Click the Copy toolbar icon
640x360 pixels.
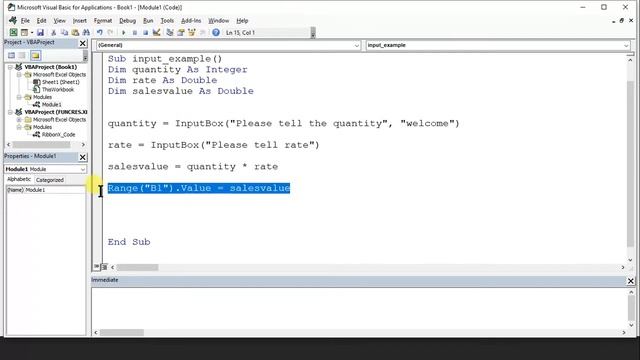coord(64,33)
